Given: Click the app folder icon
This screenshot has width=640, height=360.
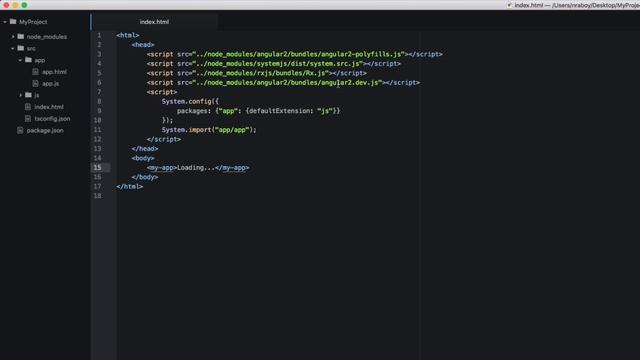Looking at the screenshot, I should (x=28, y=60).
